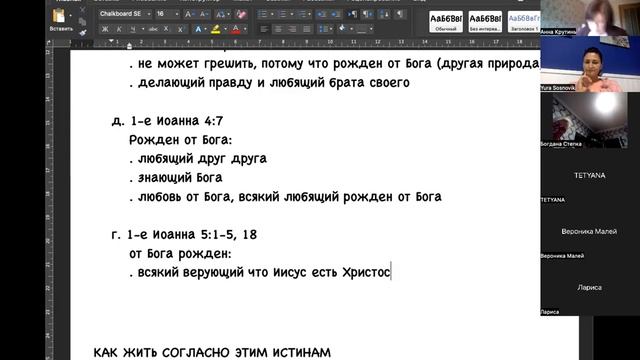Underline text with the Ч icon
Viewport: 640px width, 360px height.
133,29
